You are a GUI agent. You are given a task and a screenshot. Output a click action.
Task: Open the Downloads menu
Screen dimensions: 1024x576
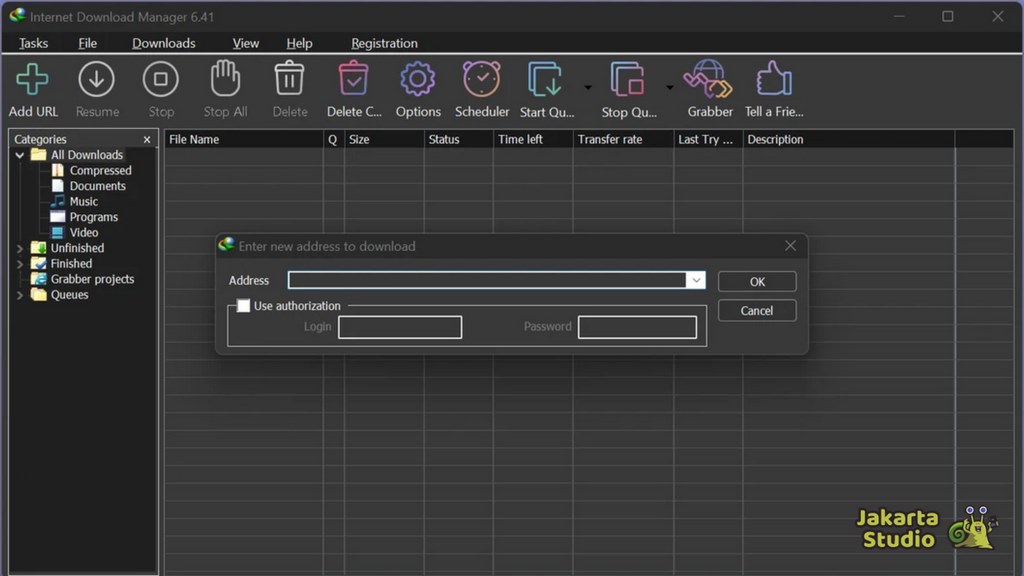163,43
